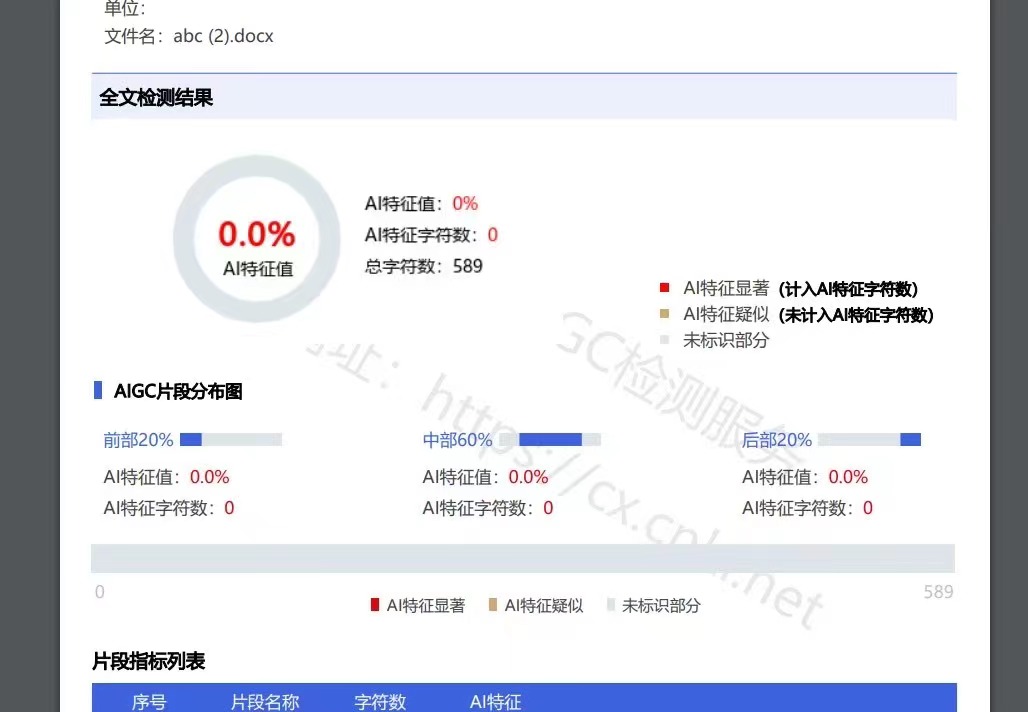Click the 计入AI特征字符数 legend note
The image size is (1028, 712).
(x=848, y=289)
